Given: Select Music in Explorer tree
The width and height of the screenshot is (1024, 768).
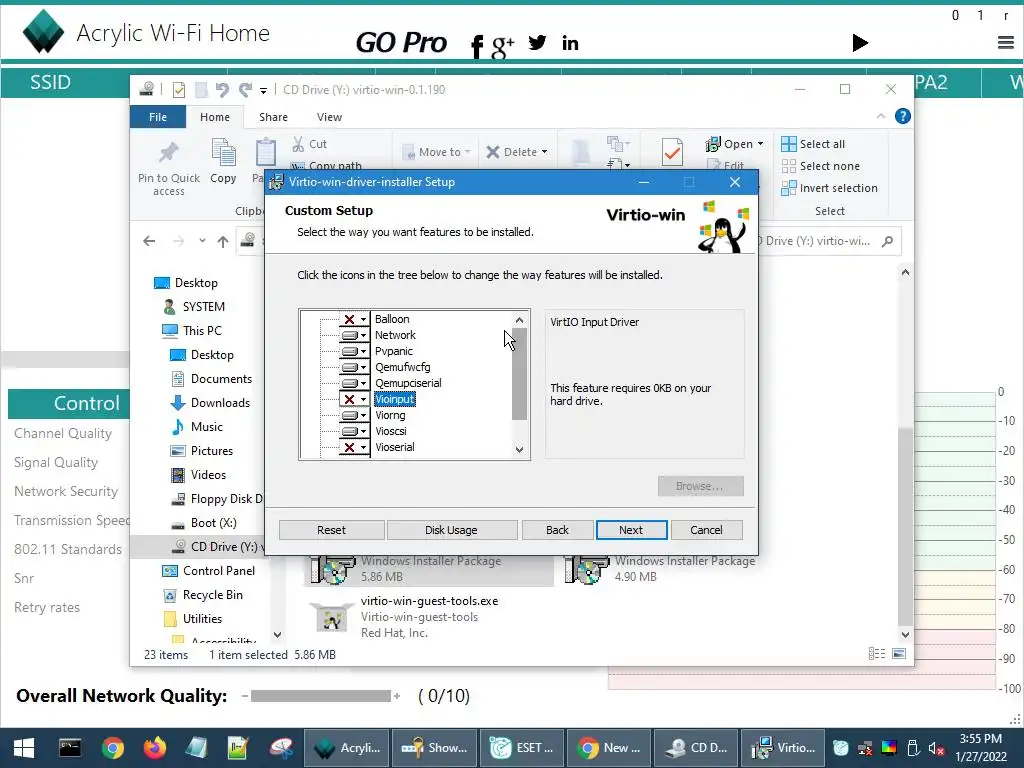Looking at the screenshot, I should [196, 427].
